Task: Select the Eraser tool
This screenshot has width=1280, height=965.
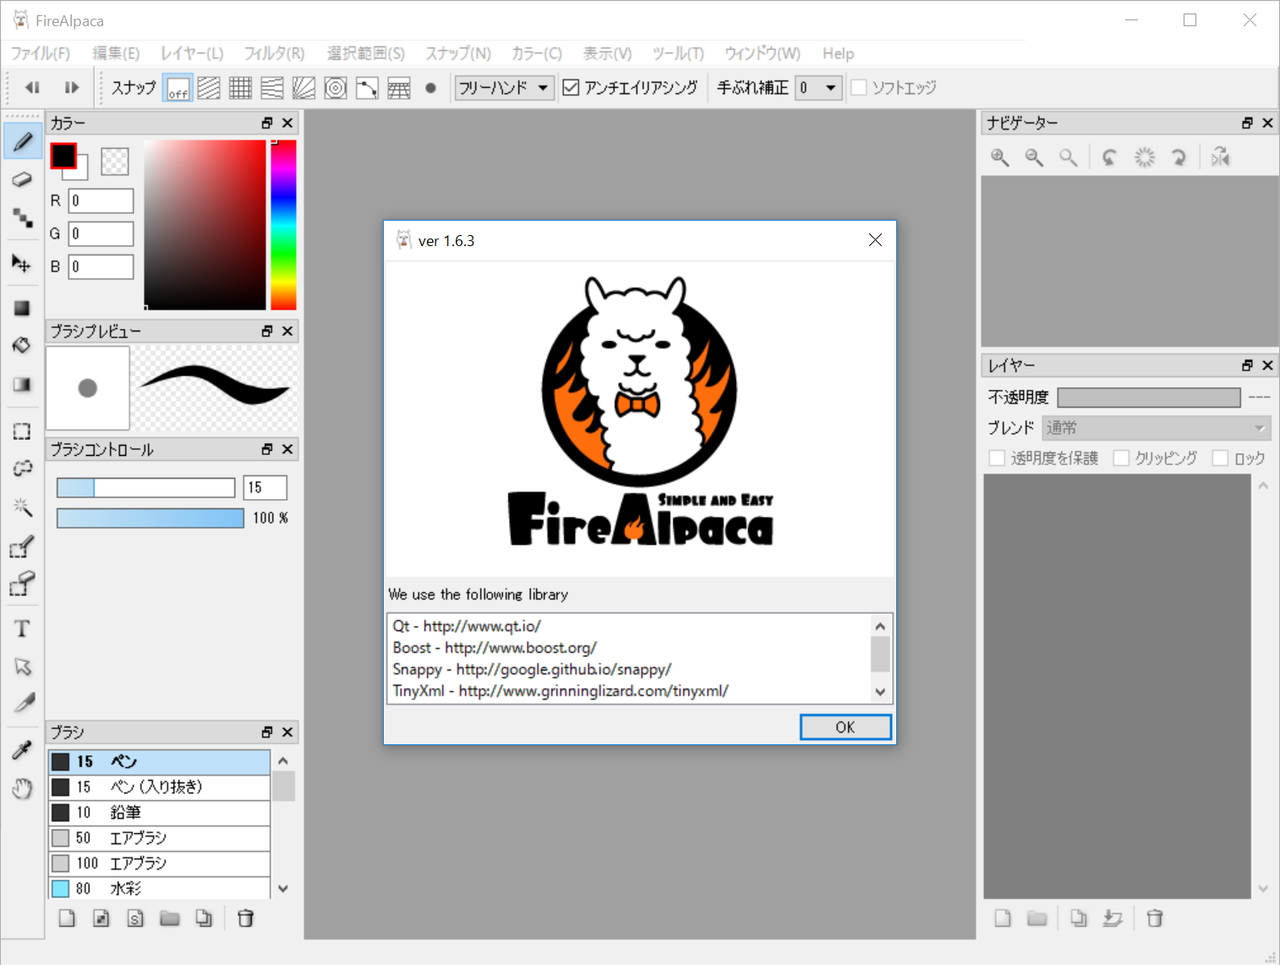Action: point(22,179)
